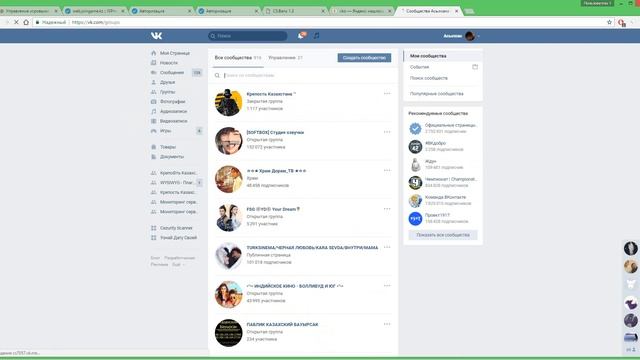Click header search field
The height and width of the screenshot is (360, 640).
pyautogui.click(x=247, y=36)
